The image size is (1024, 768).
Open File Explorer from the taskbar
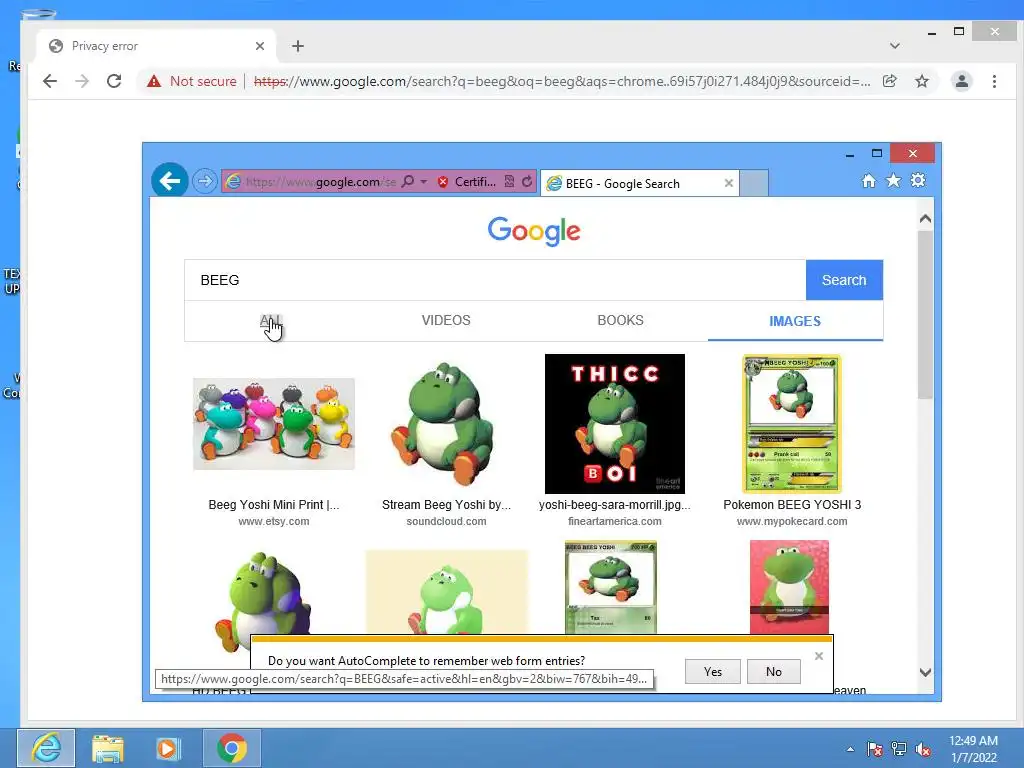[108, 748]
